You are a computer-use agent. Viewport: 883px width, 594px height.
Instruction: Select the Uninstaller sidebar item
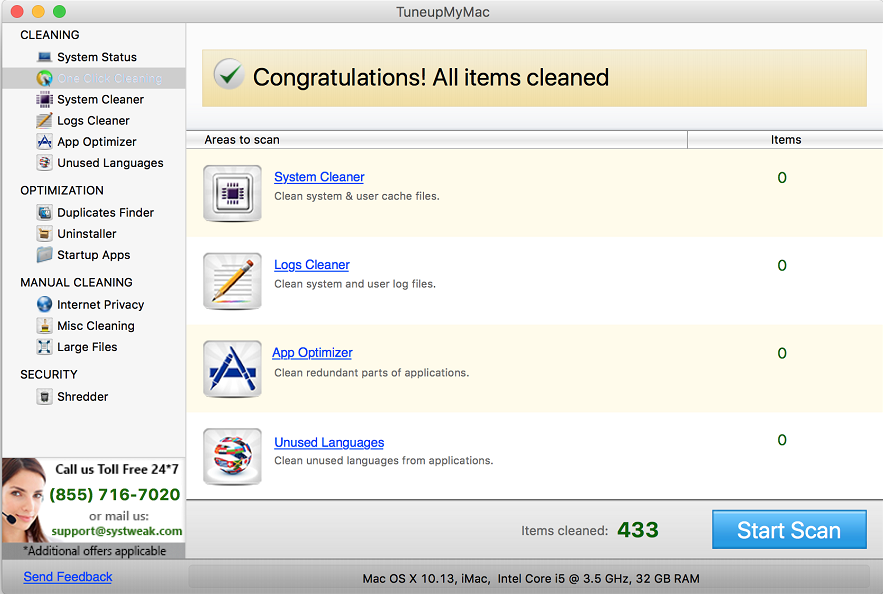(87, 234)
